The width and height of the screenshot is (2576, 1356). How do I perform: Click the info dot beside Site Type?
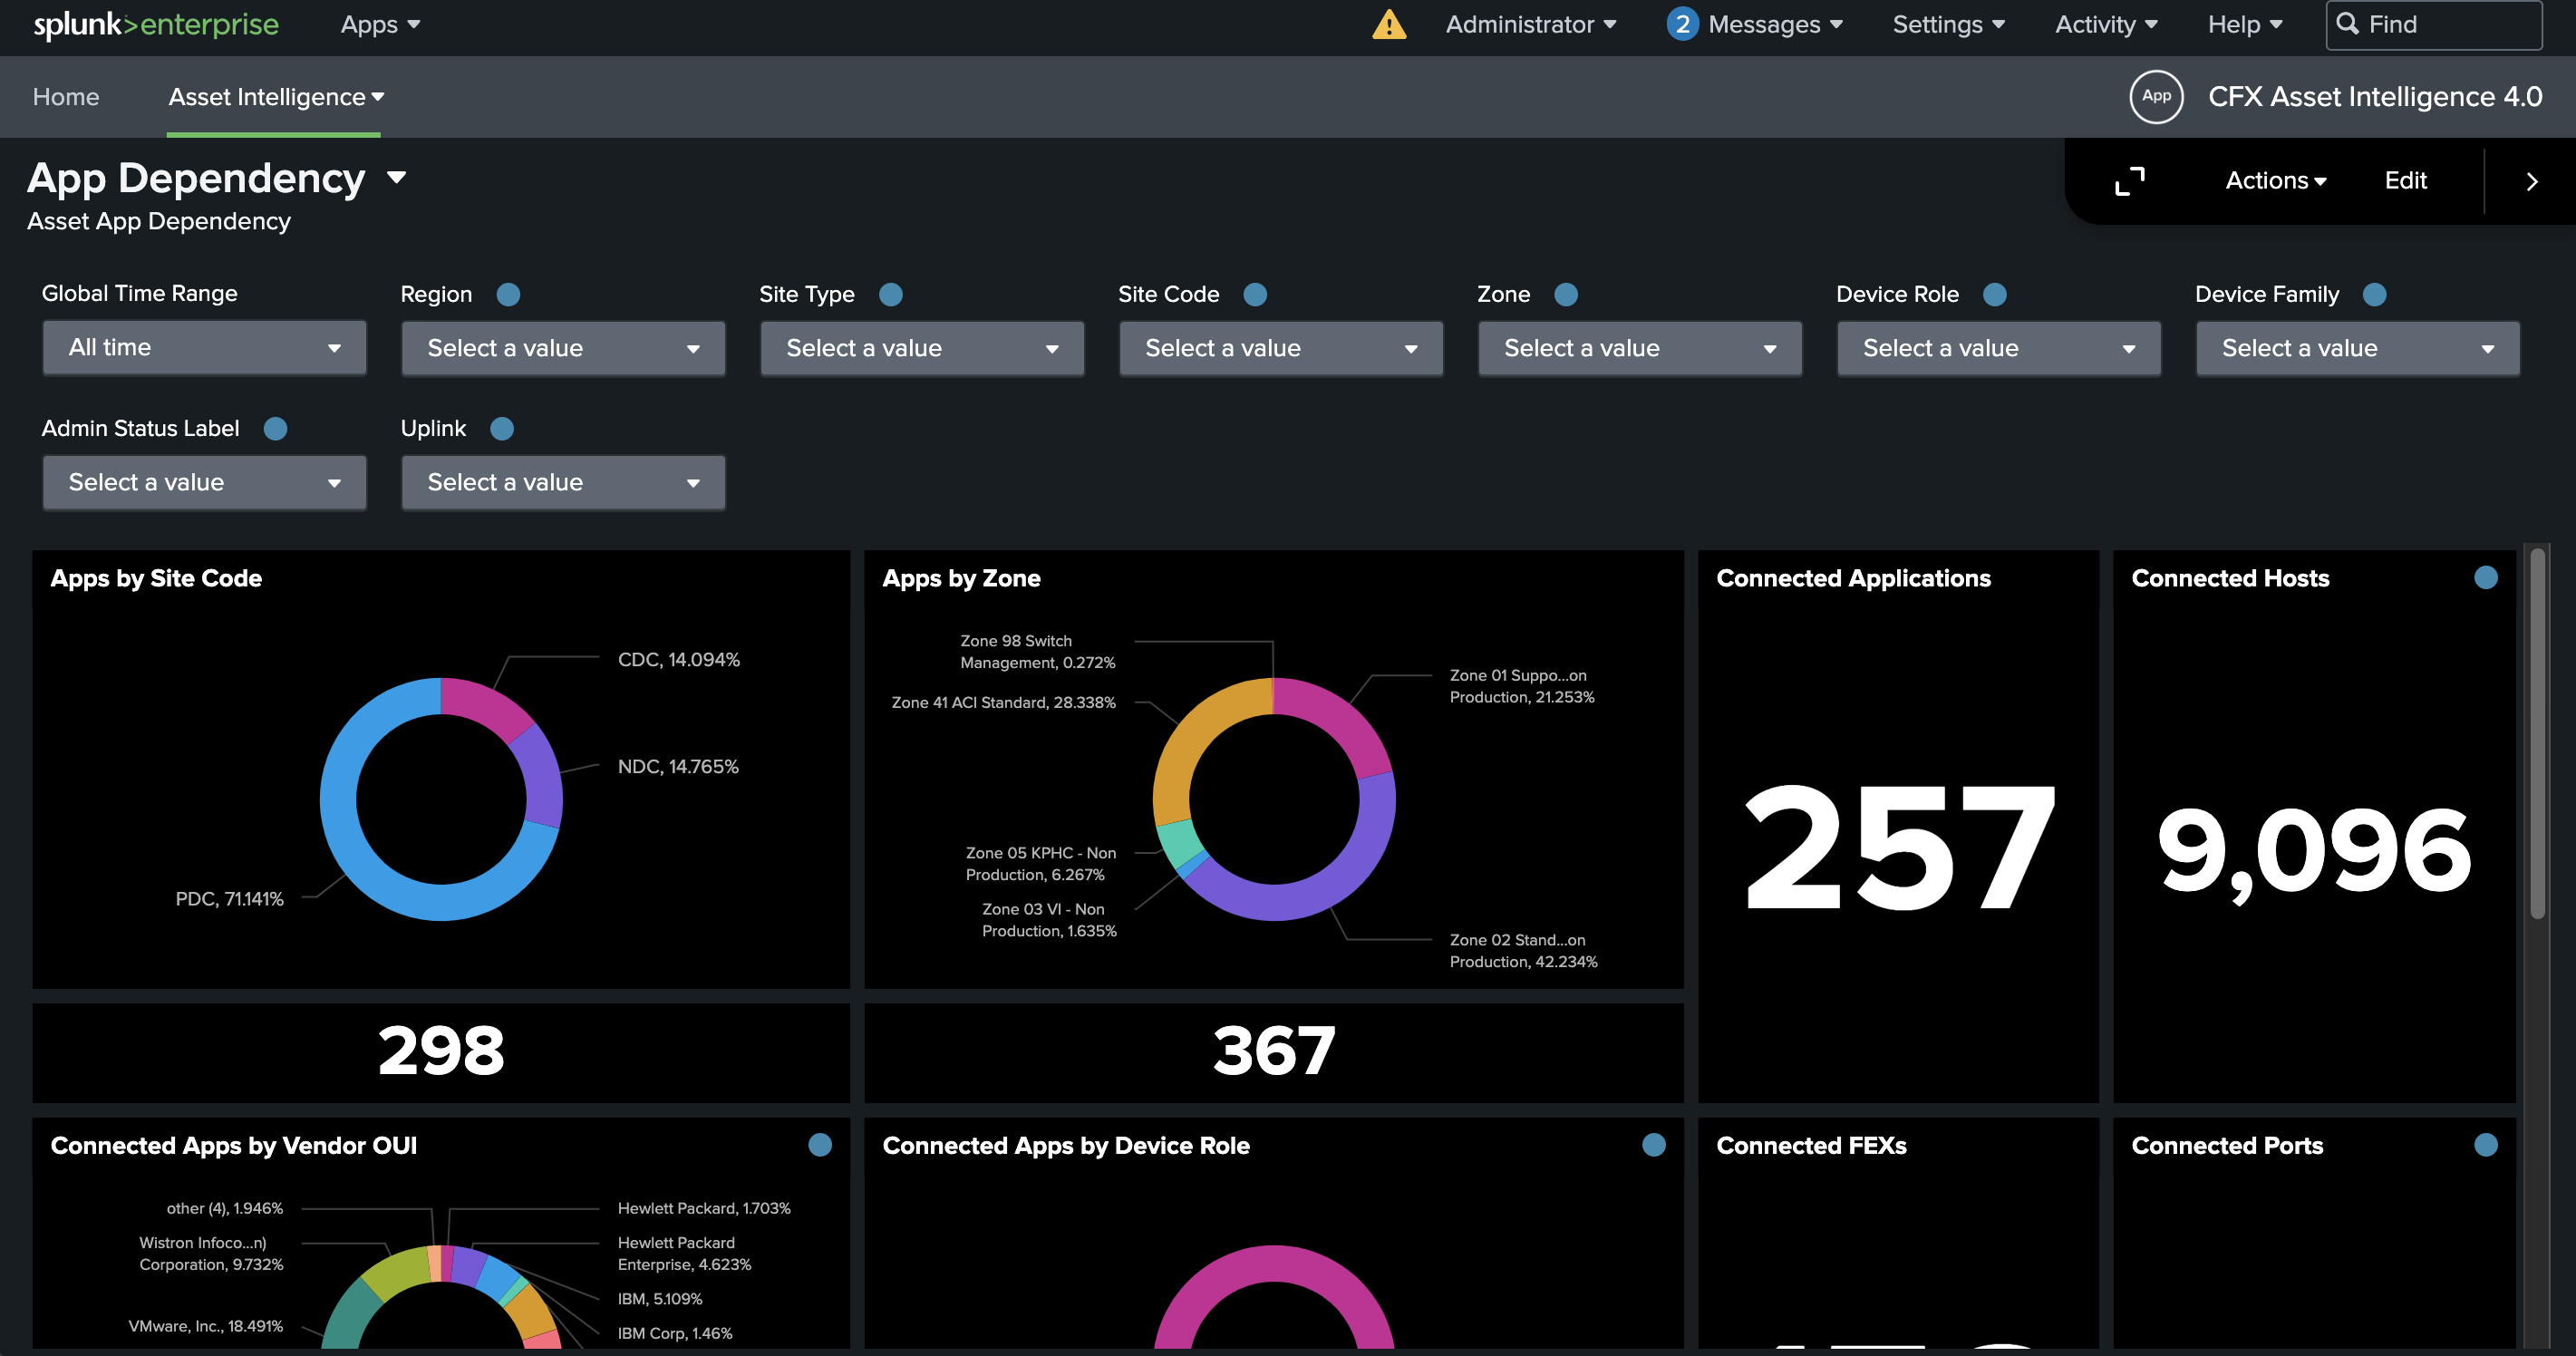click(x=891, y=294)
